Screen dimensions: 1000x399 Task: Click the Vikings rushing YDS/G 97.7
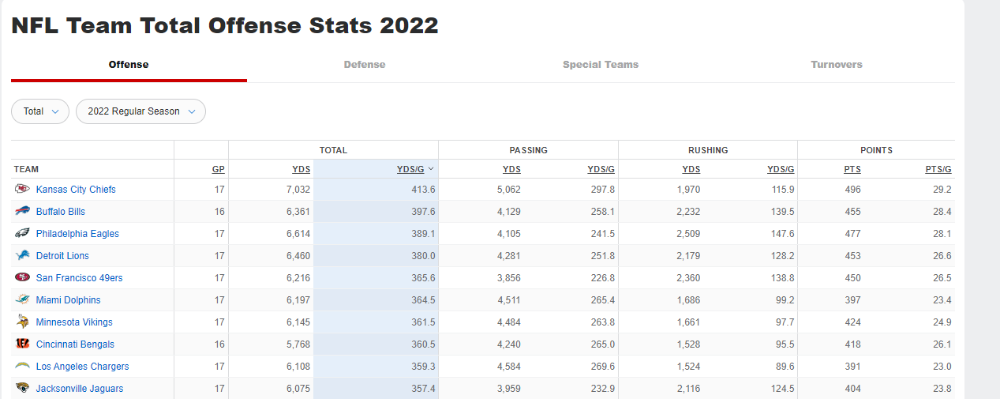(x=784, y=322)
